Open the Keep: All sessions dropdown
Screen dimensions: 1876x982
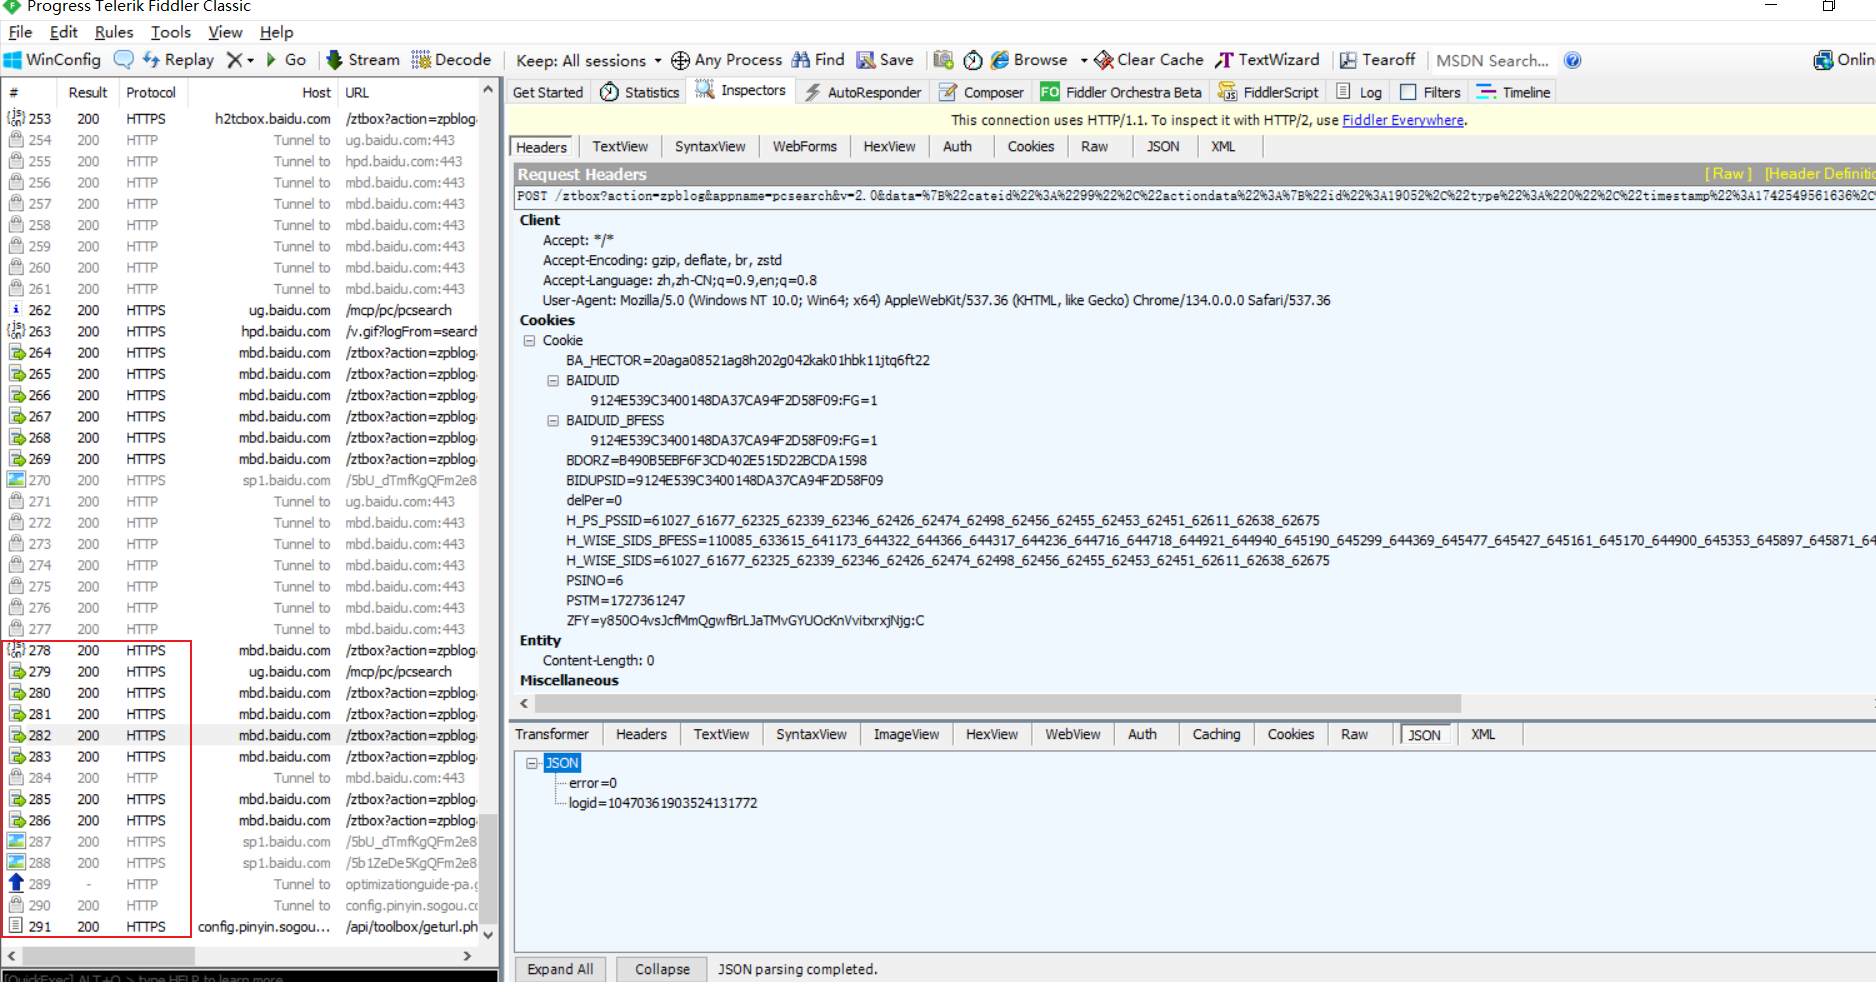click(x=588, y=60)
